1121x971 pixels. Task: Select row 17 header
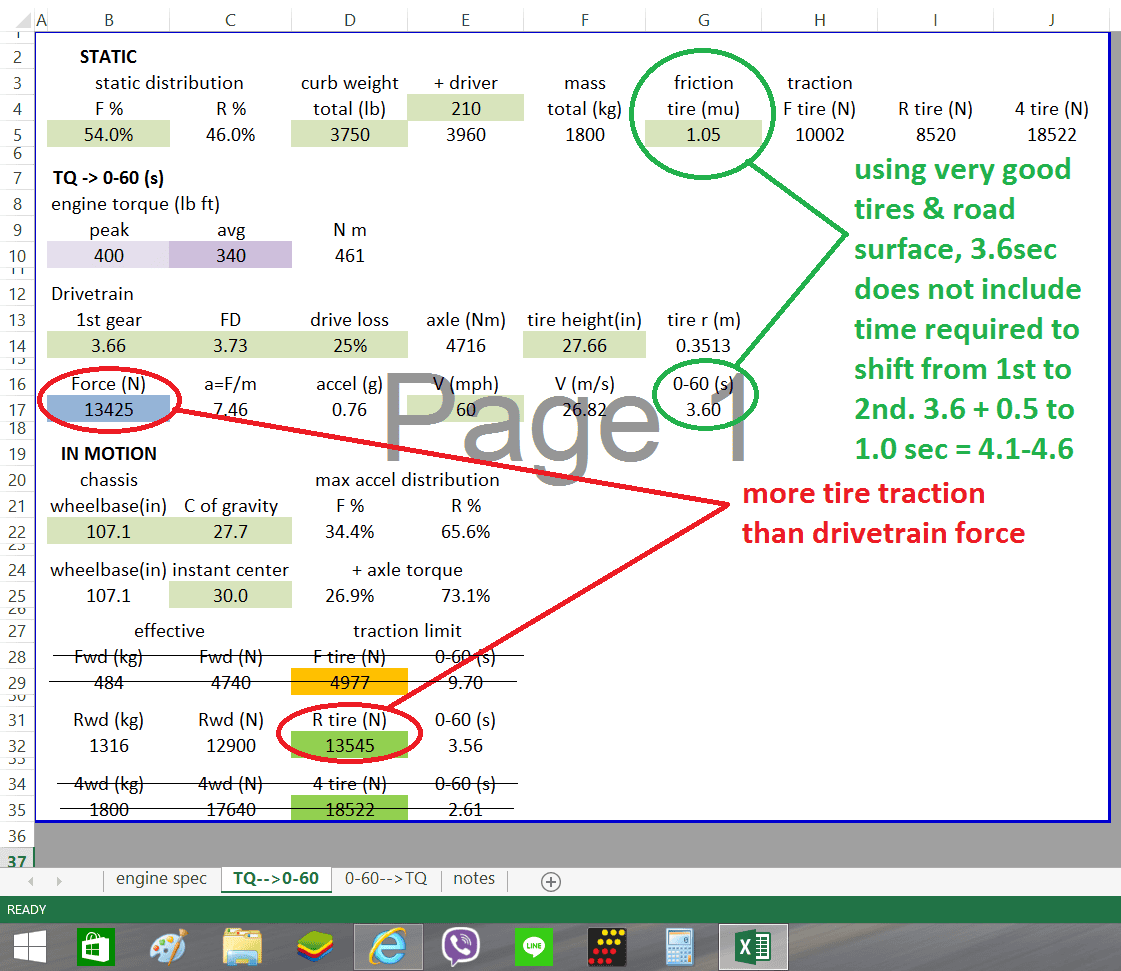(17, 410)
